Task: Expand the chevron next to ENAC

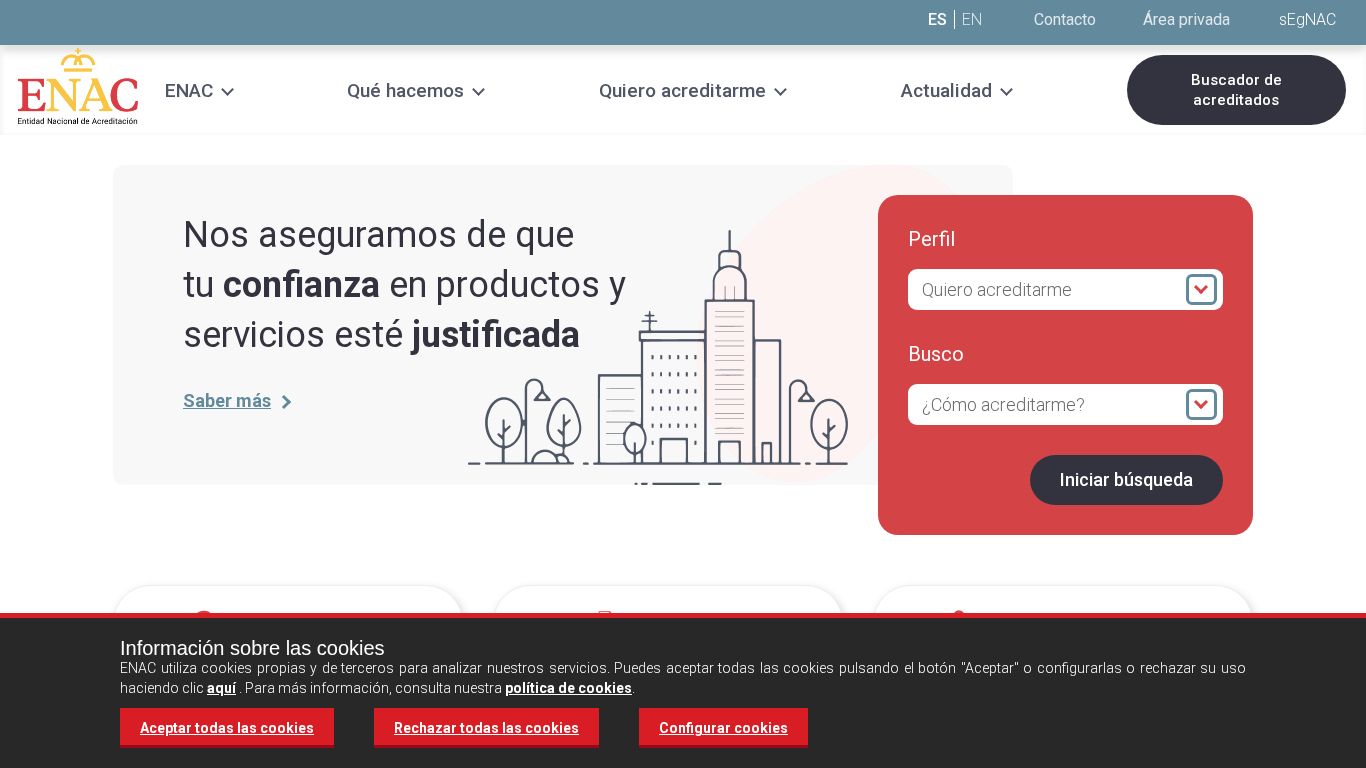Action: tap(227, 92)
